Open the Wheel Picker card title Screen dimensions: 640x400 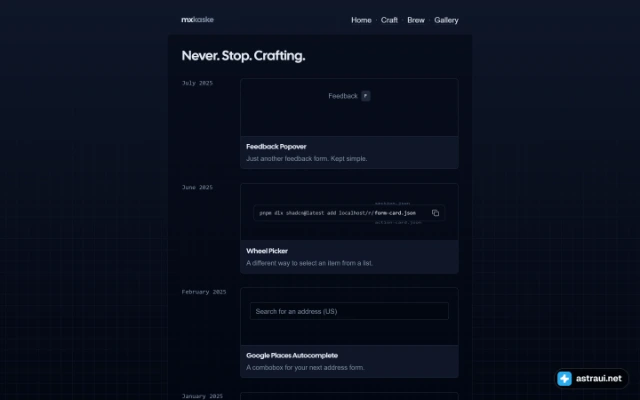[267, 251]
